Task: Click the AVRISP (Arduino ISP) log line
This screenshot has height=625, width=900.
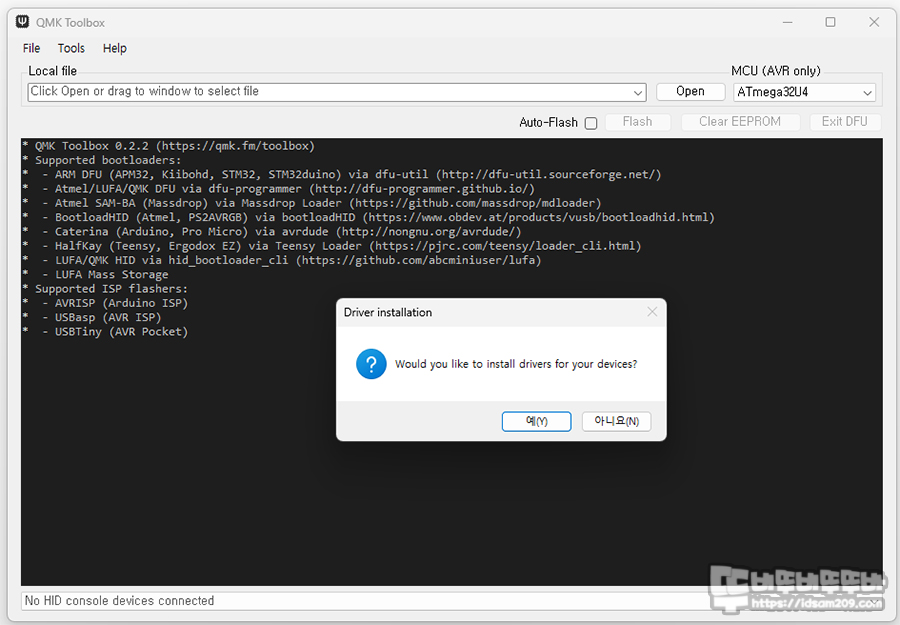Action: pyautogui.click(x=105, y=303)
